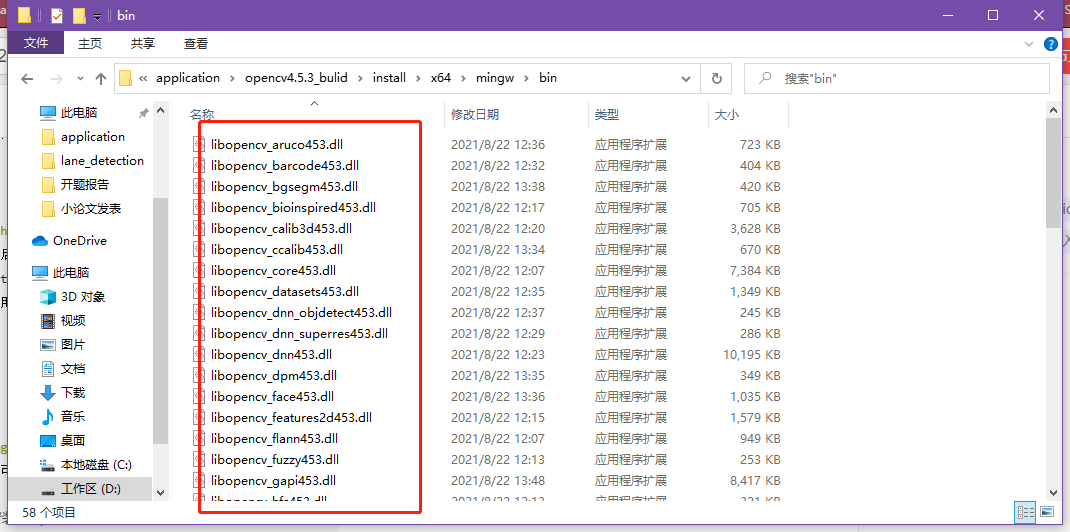Select file libopencv_calib3d453.dll
This screenshot has height=532, width=1070.
pos(281,228)
